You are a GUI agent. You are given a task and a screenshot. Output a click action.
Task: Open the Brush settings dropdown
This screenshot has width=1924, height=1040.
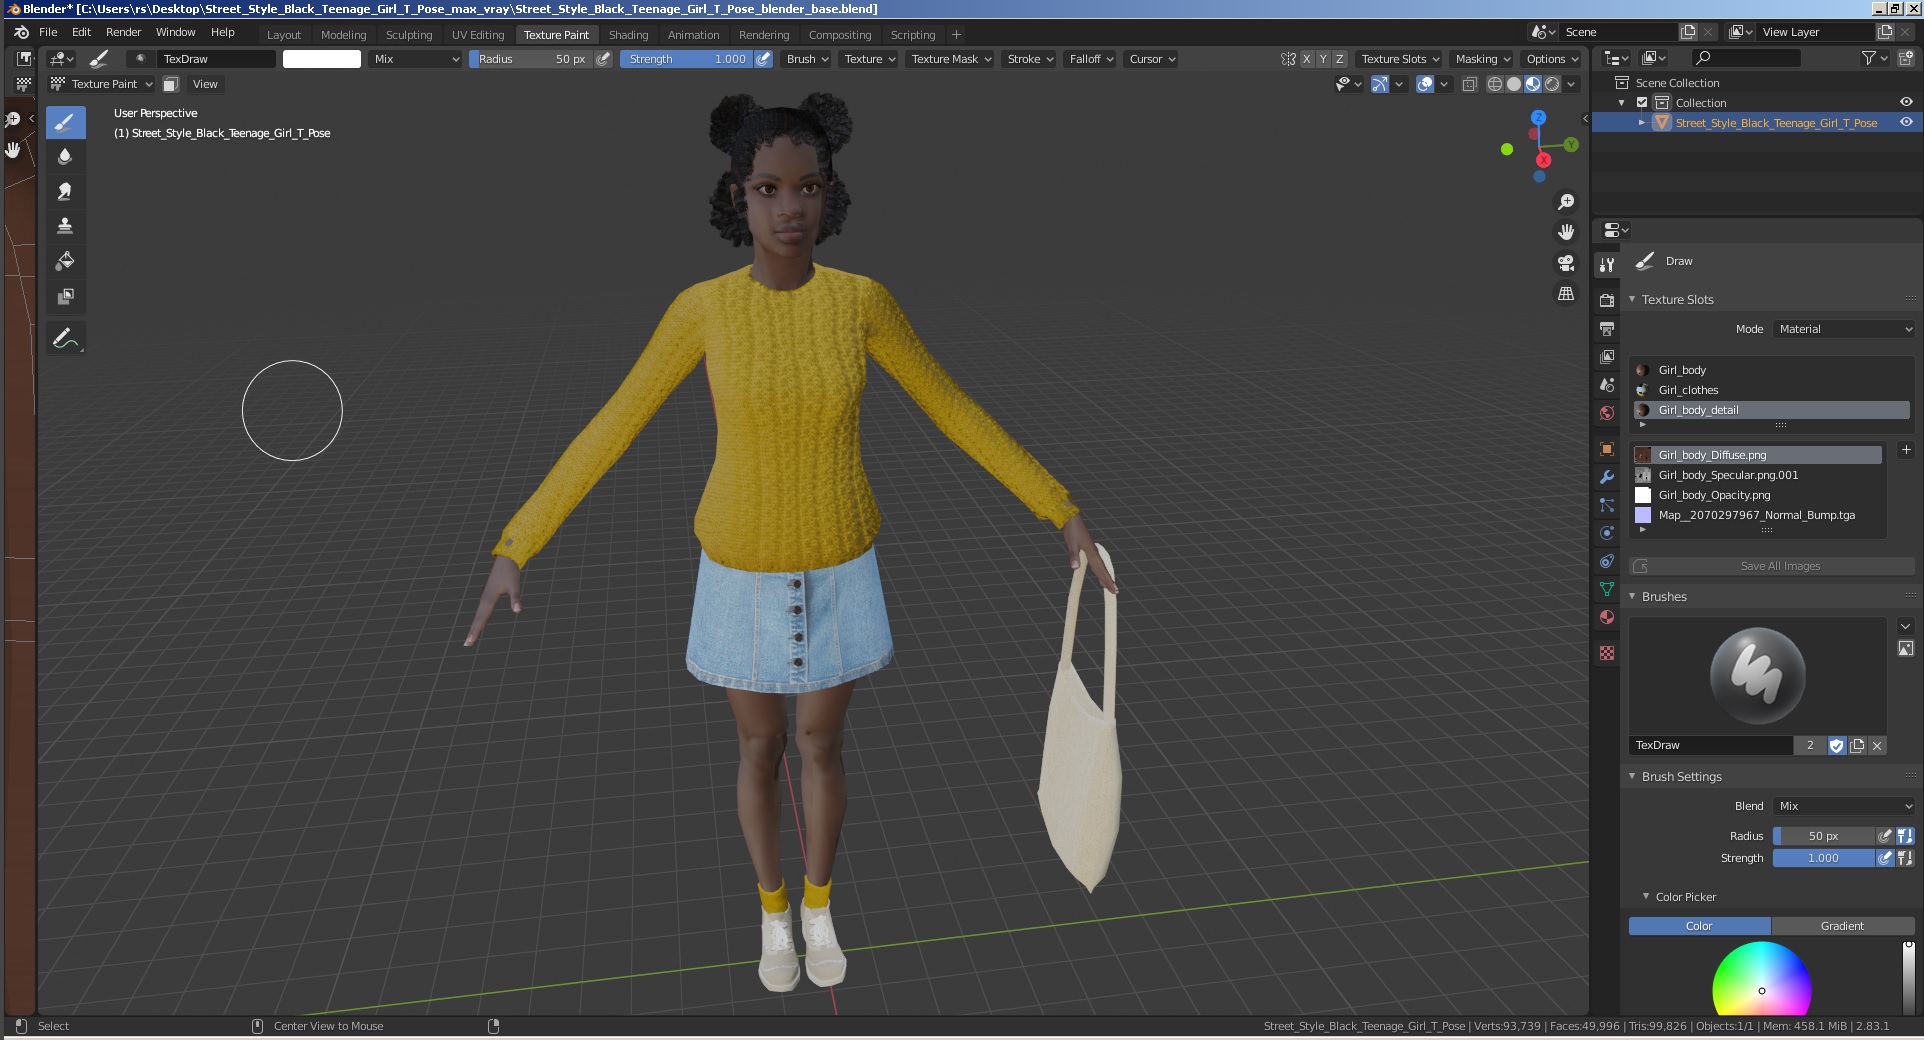807,59
